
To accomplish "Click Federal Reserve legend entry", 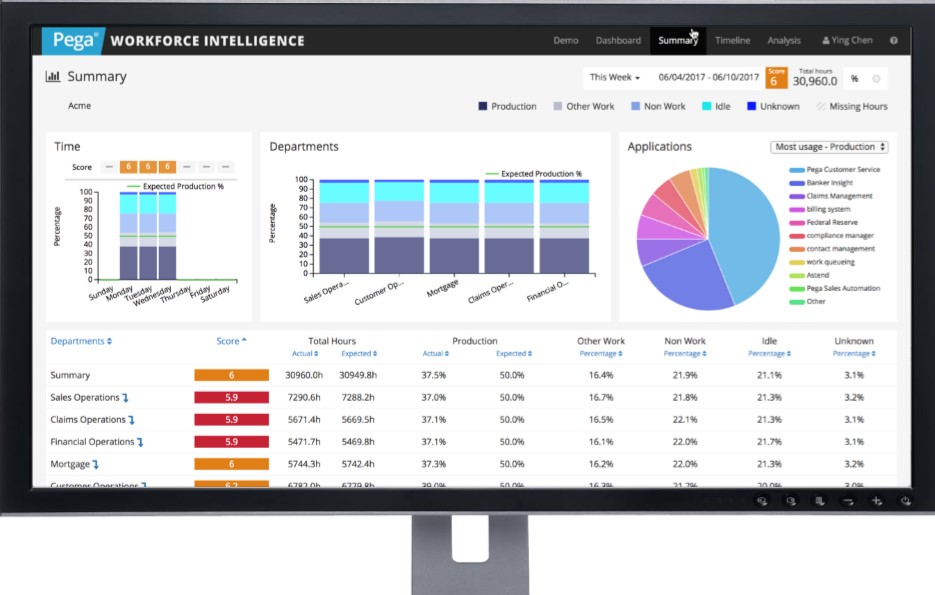I will point(823,222).
